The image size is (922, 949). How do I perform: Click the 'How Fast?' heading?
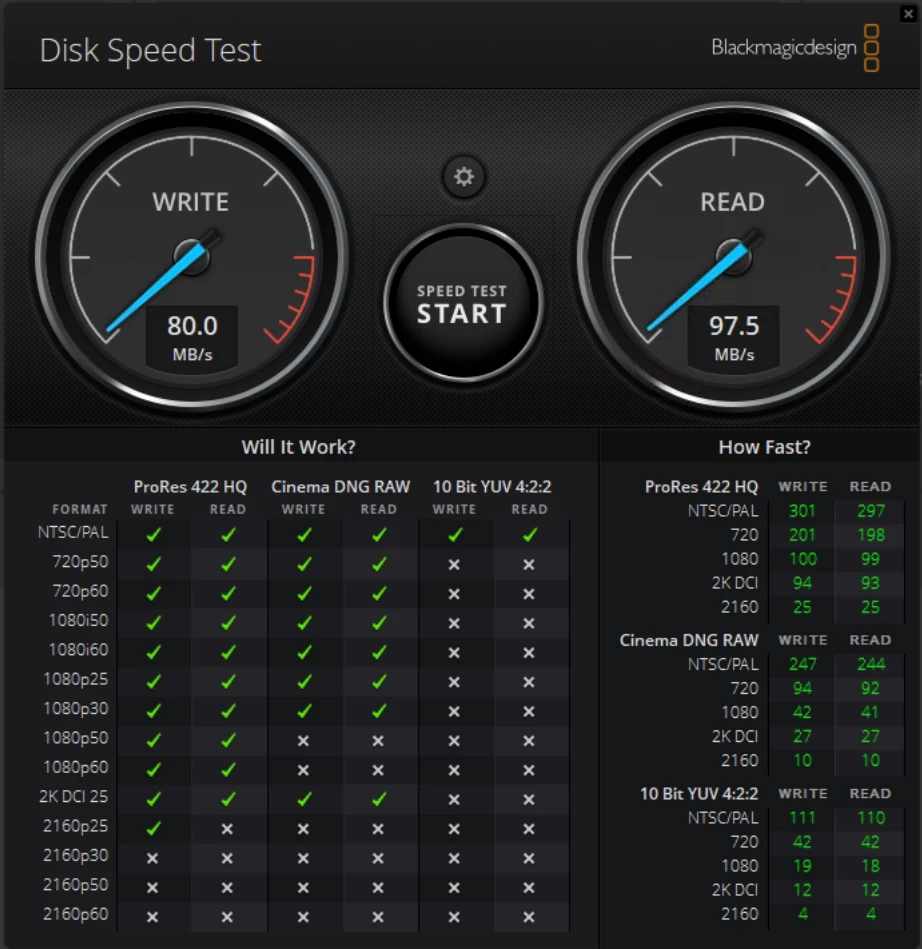[x=764, y=447]
